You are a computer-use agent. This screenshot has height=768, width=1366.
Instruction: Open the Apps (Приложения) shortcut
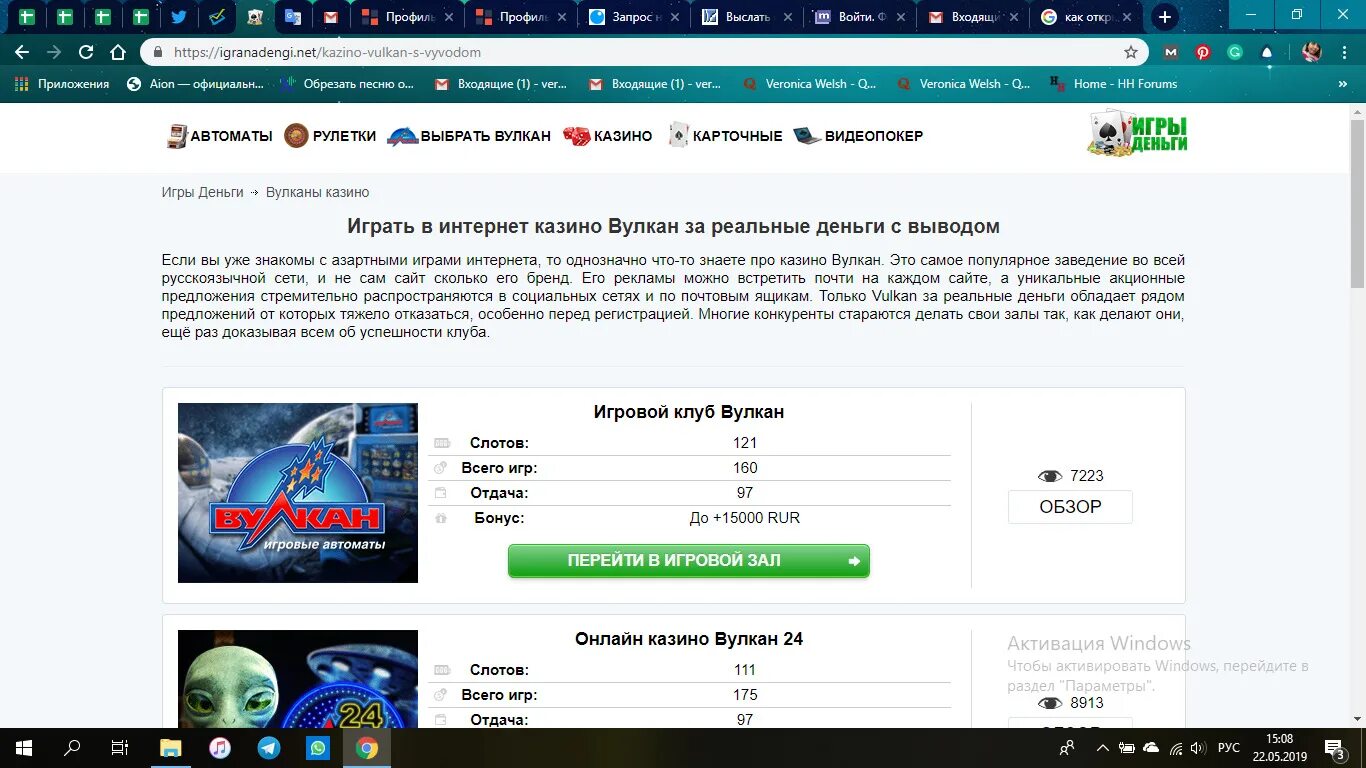click(x=62, y=84)
